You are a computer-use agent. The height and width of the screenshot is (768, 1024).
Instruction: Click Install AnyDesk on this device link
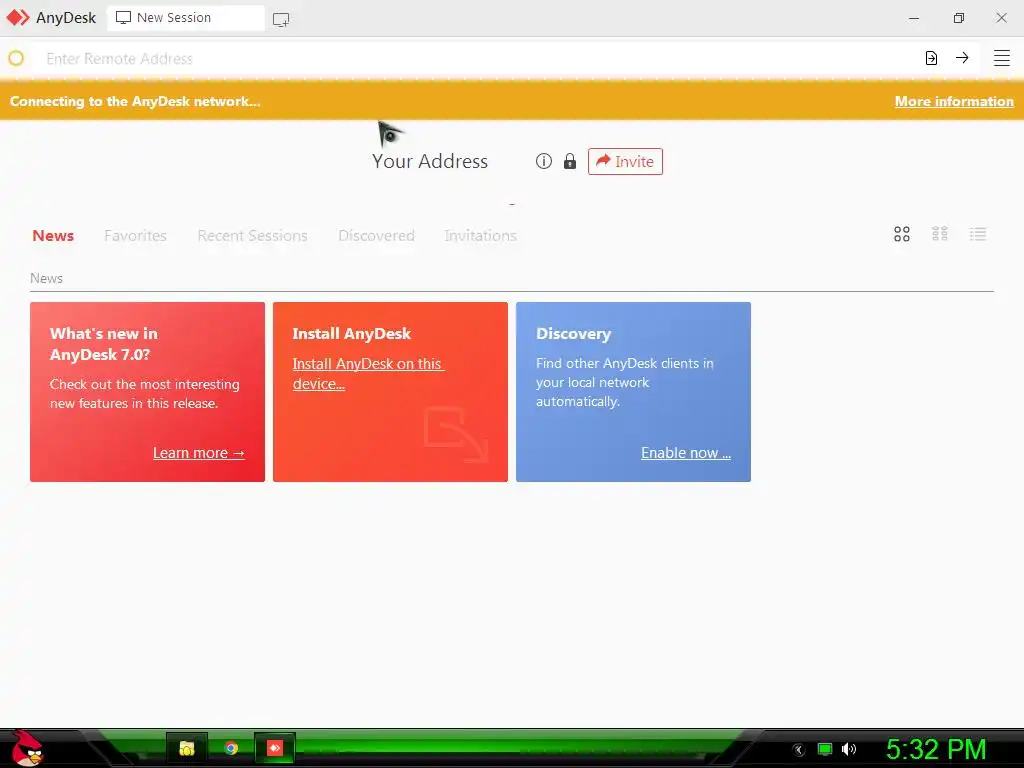368,374
